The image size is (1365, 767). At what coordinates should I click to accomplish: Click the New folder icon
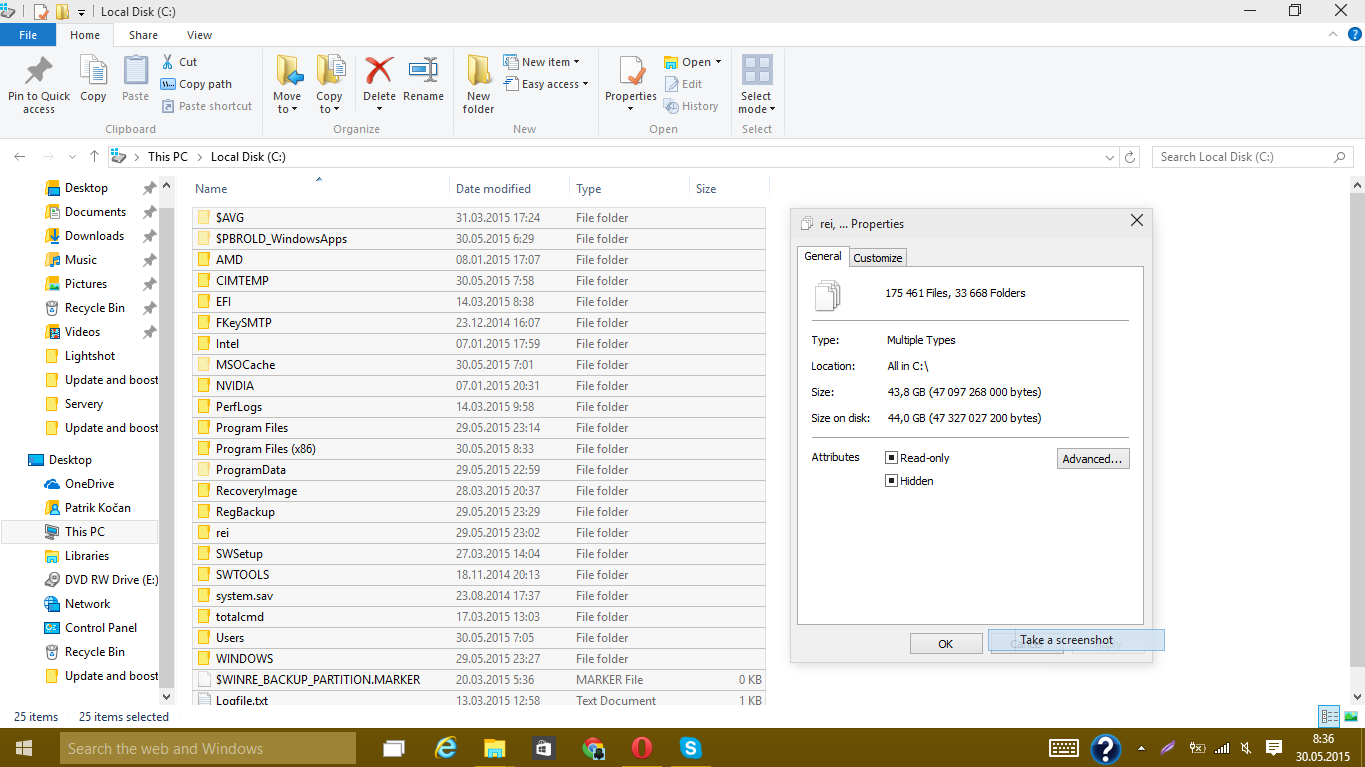pos(478,72)
